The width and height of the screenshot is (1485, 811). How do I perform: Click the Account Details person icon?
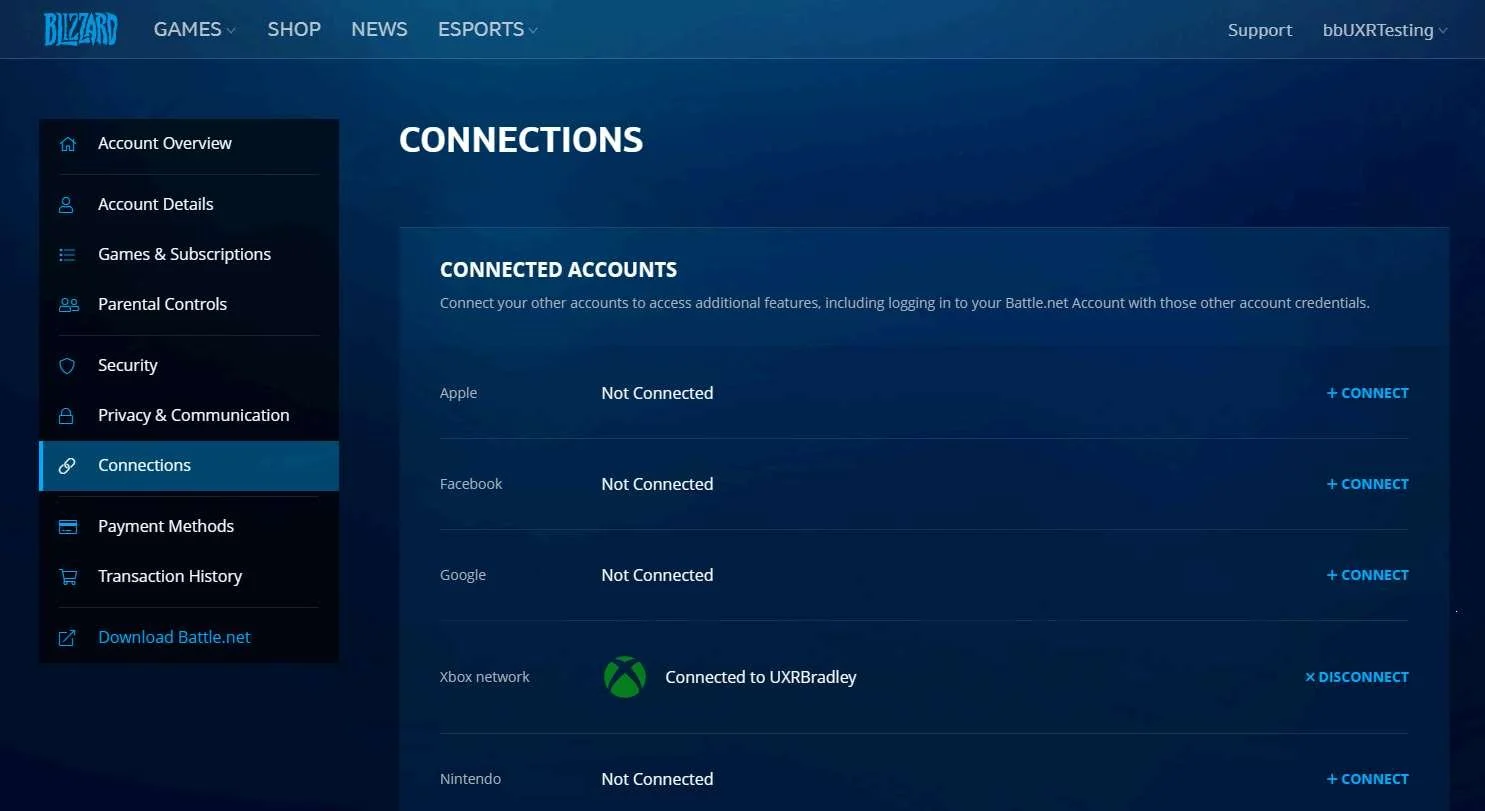click(67, 205)
